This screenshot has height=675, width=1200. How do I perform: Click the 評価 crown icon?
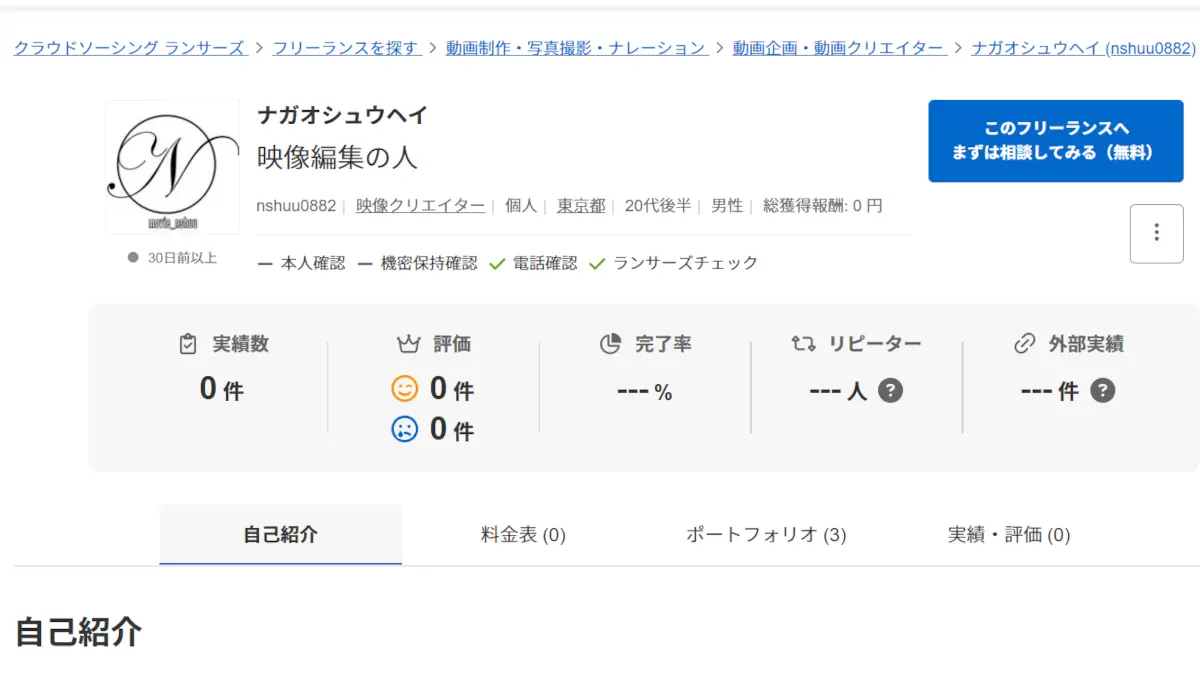pyautogui.click(x=407, y=344)
